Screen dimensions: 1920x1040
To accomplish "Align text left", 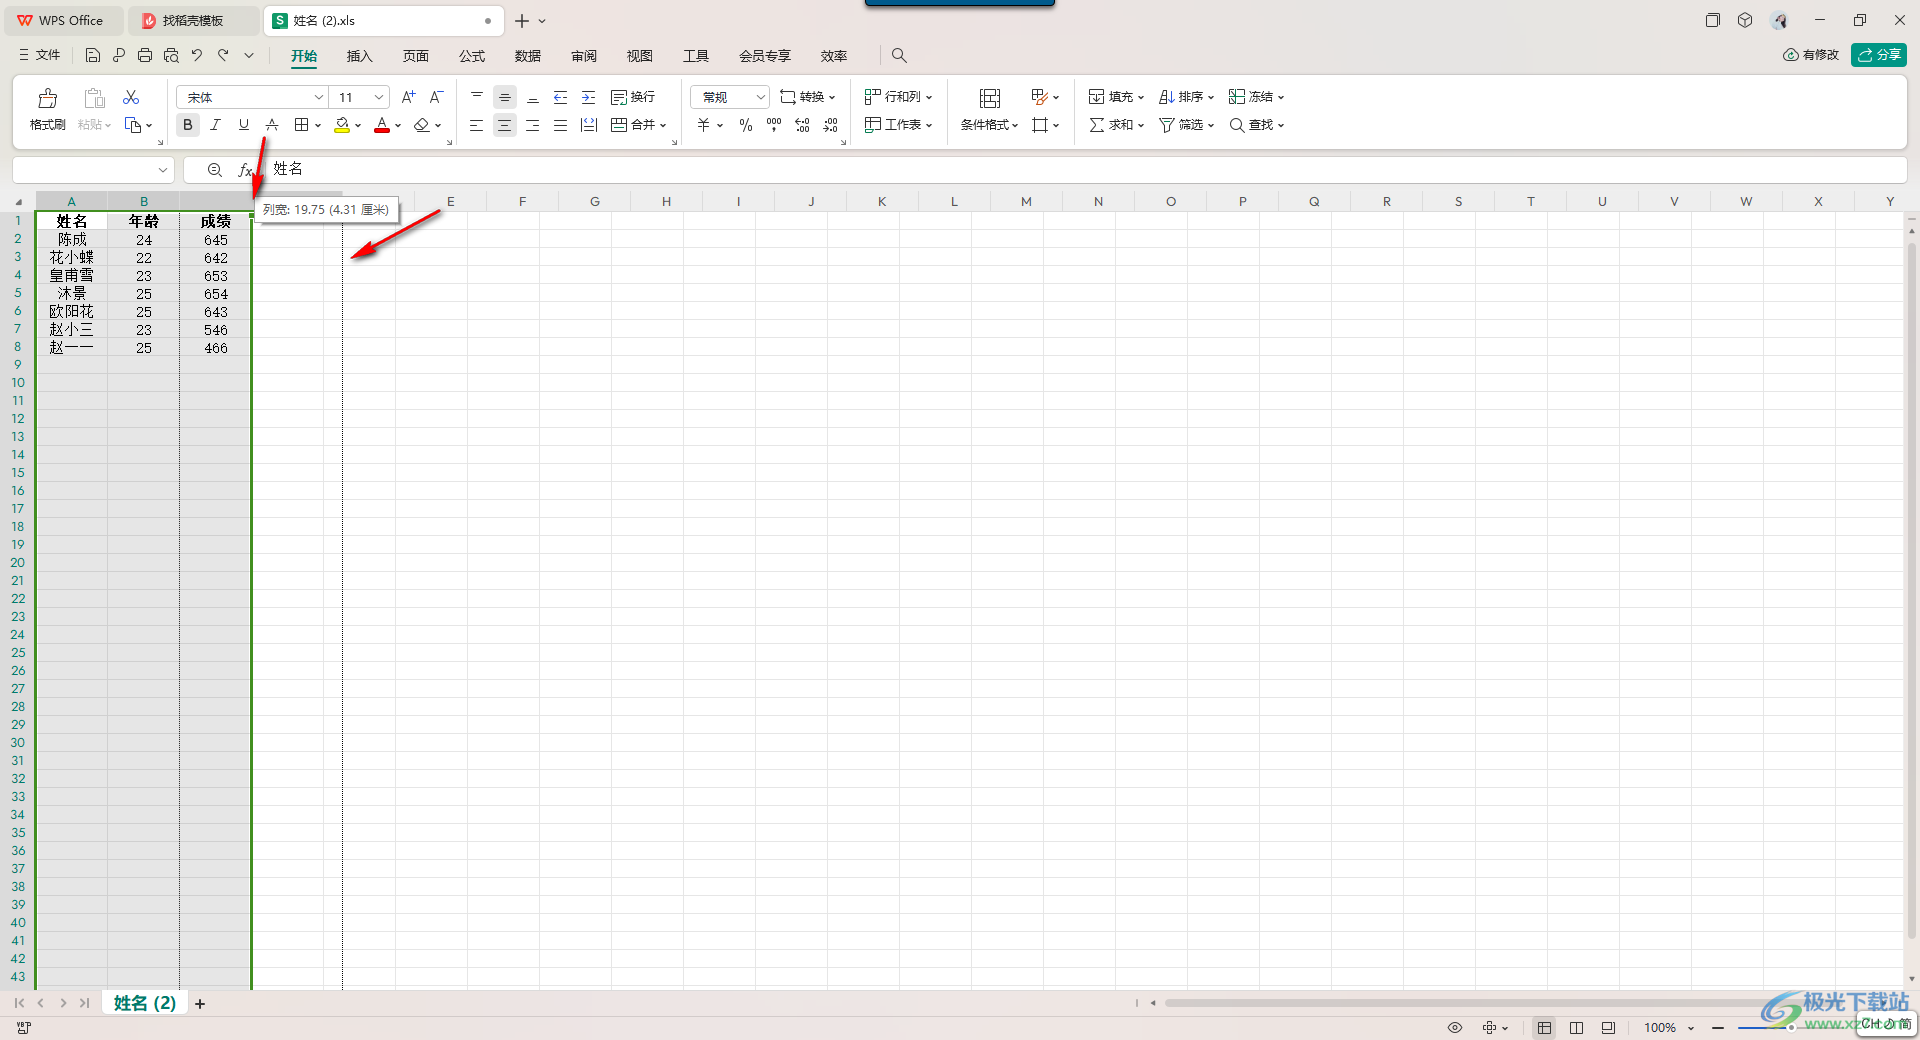I will (x=477, y=125).
